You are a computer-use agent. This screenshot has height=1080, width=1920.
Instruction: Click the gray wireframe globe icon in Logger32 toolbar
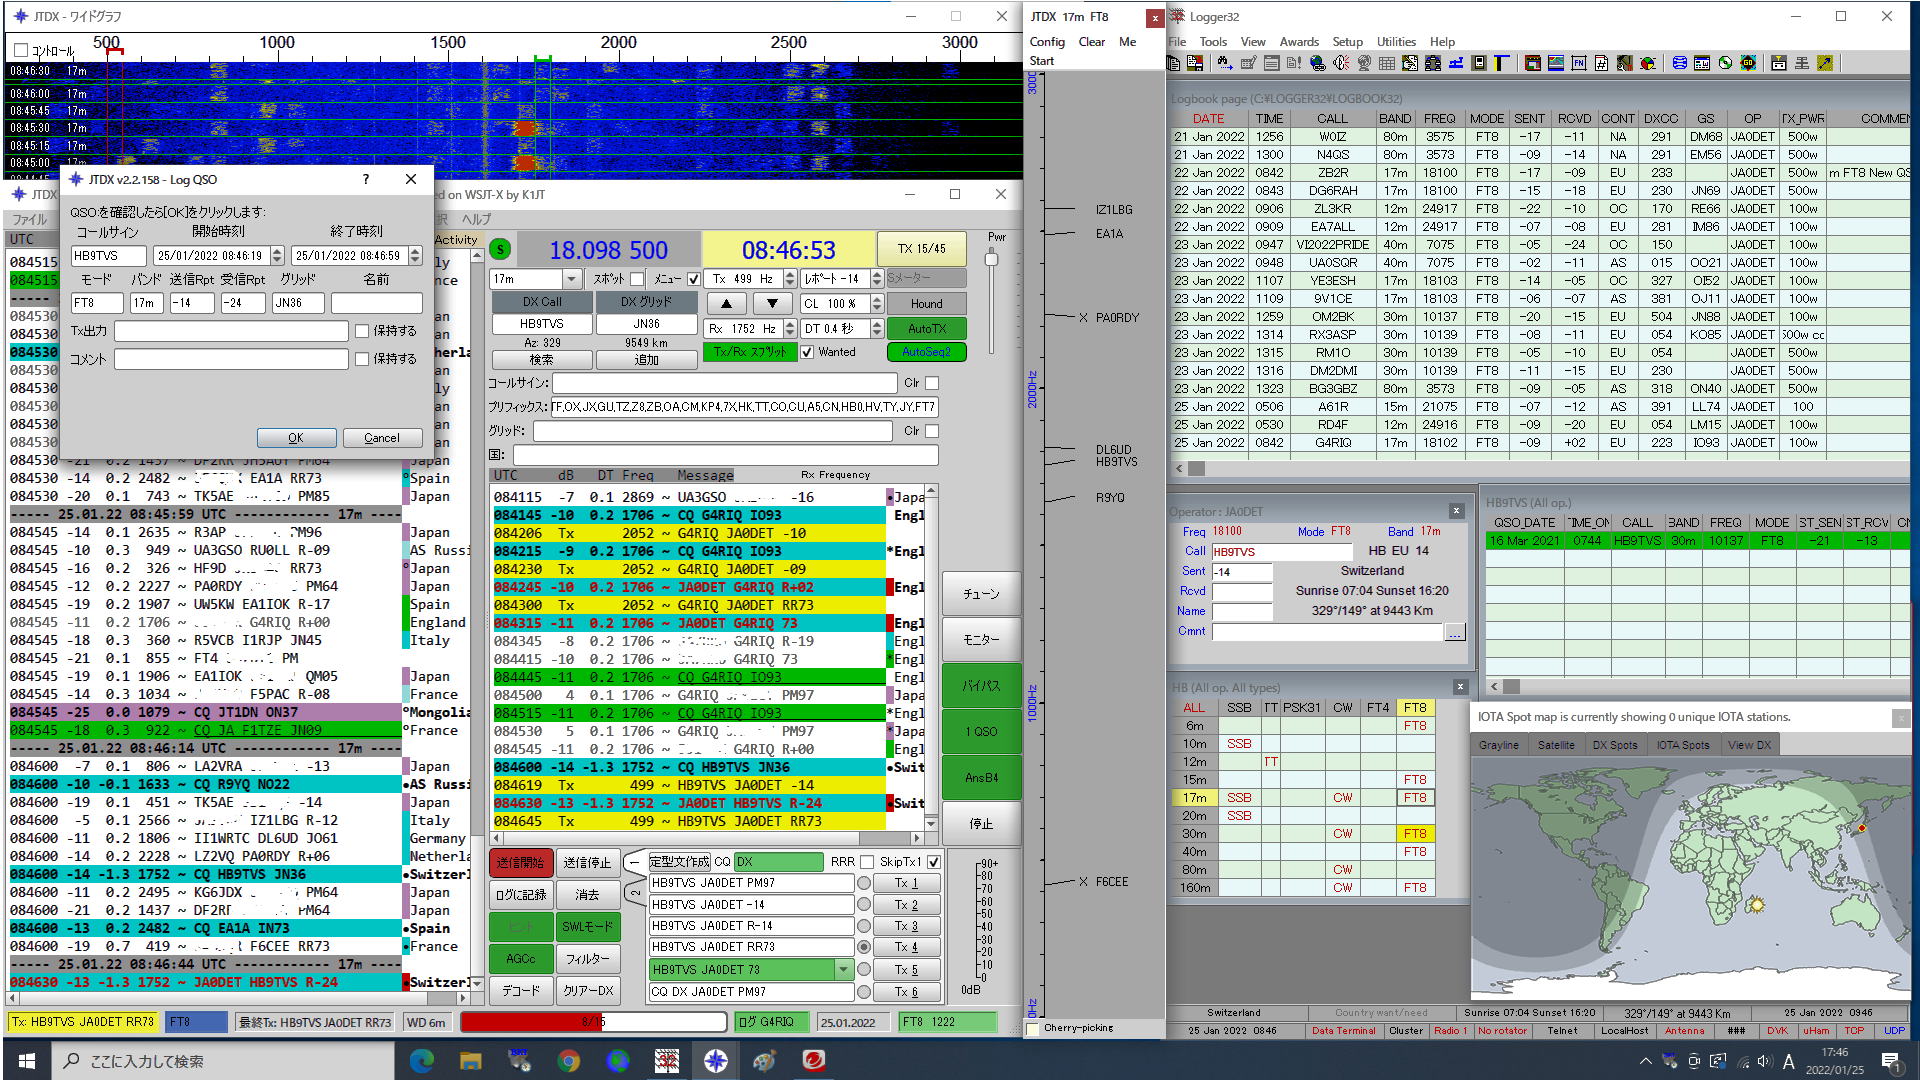(x=1364, y=63)
